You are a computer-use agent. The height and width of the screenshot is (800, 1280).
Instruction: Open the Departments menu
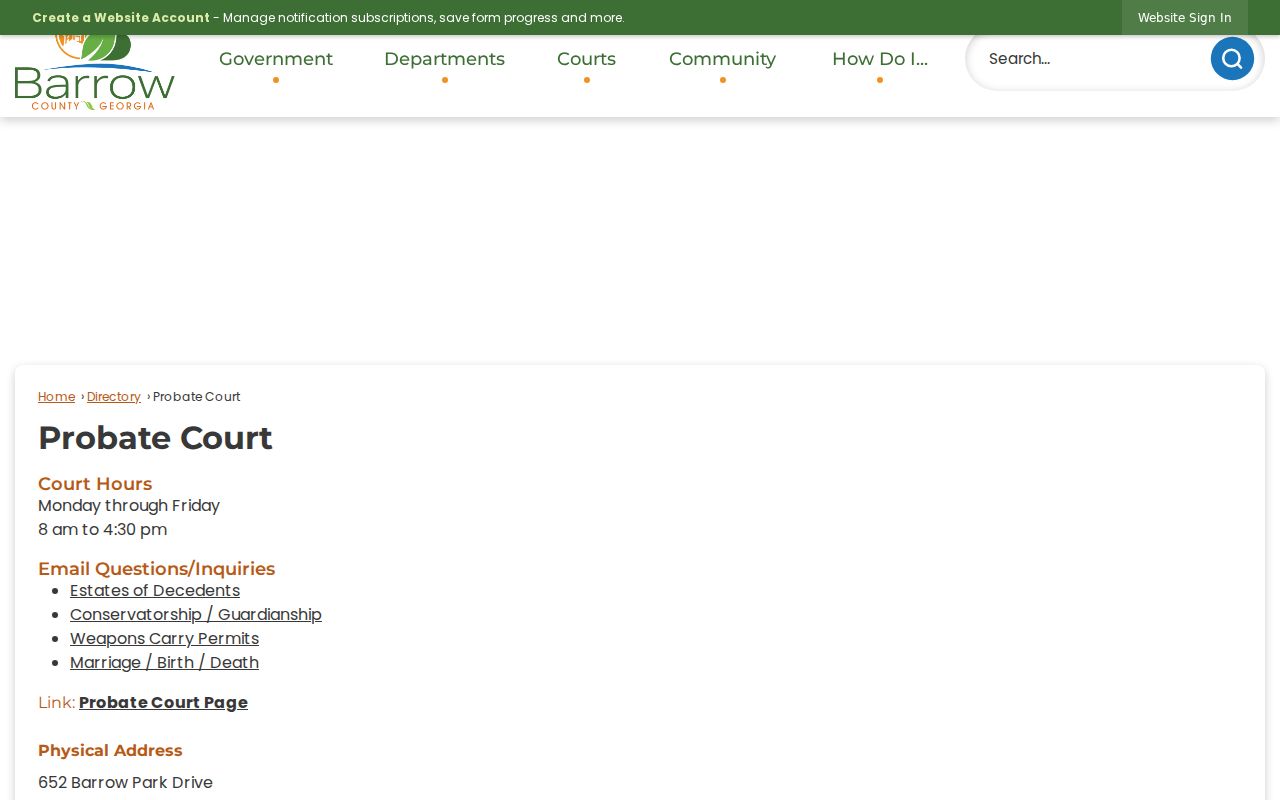[x=444, y=59]
